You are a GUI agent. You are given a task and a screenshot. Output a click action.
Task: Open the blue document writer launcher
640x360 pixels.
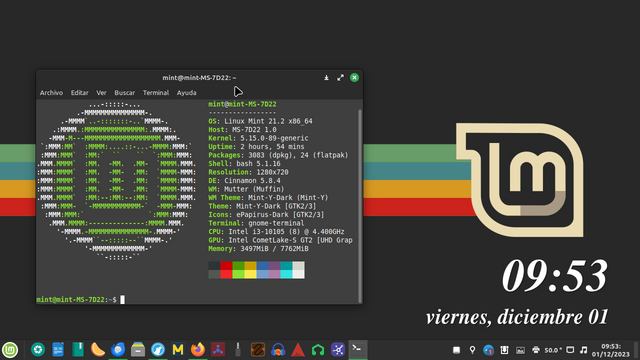58,350
